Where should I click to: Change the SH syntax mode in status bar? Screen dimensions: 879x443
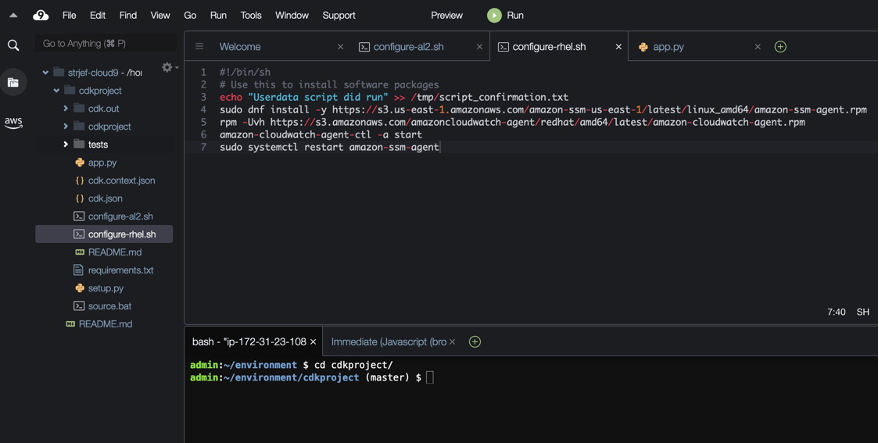[862, 312]
